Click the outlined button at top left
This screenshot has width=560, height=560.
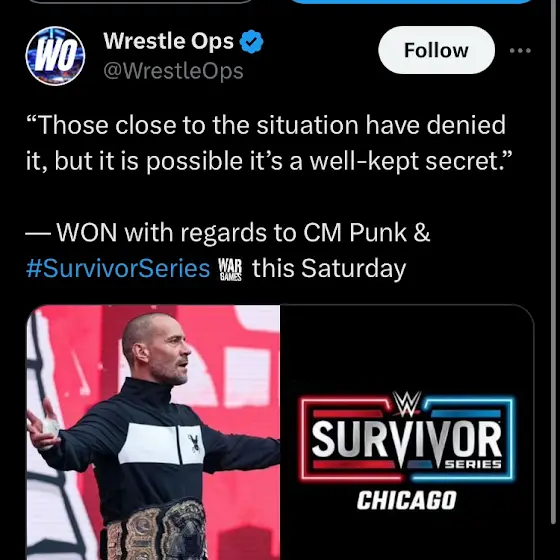coord(140,1)
